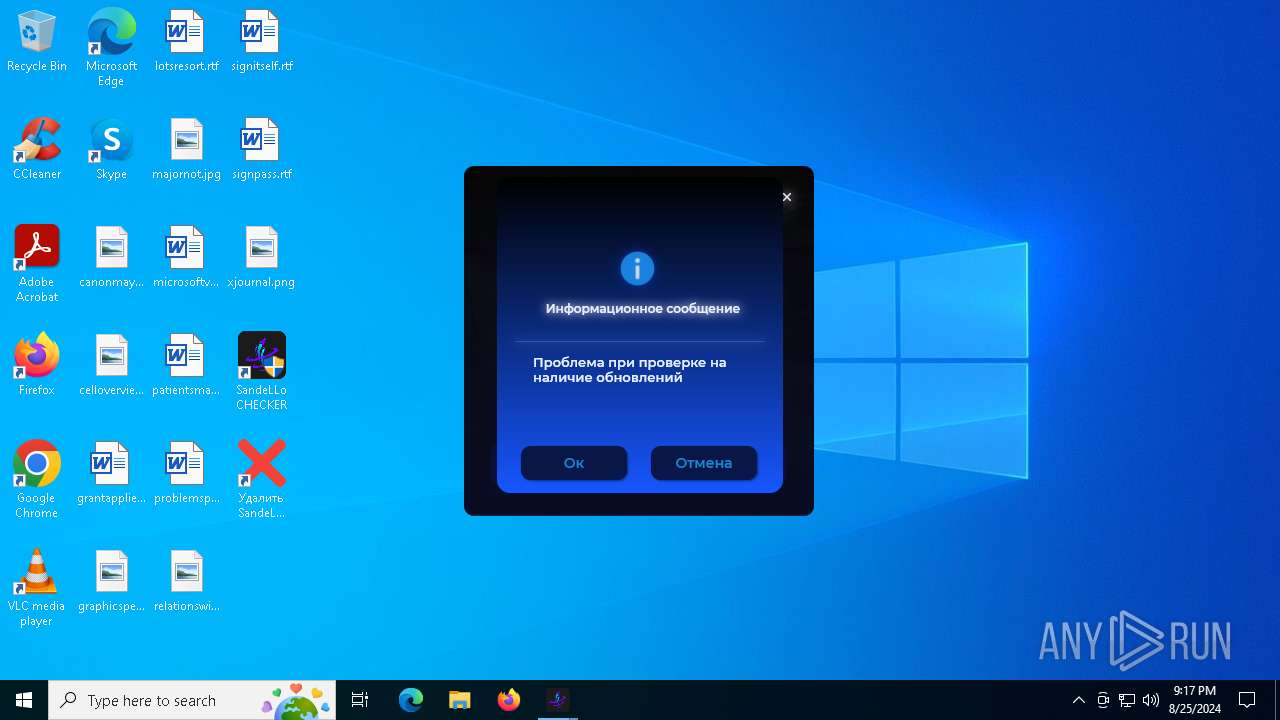Select problemsp document icon
The width and height of the screenshot is (1280, 720).
[x=187, y=474]
